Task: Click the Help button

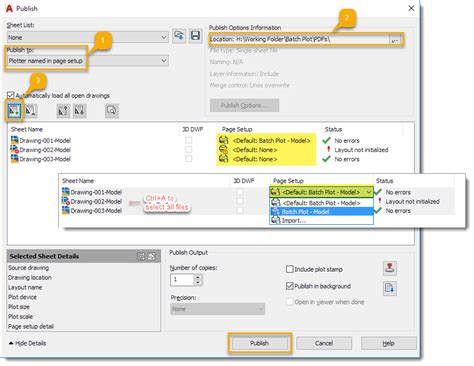Action: (x=389, y=343)
